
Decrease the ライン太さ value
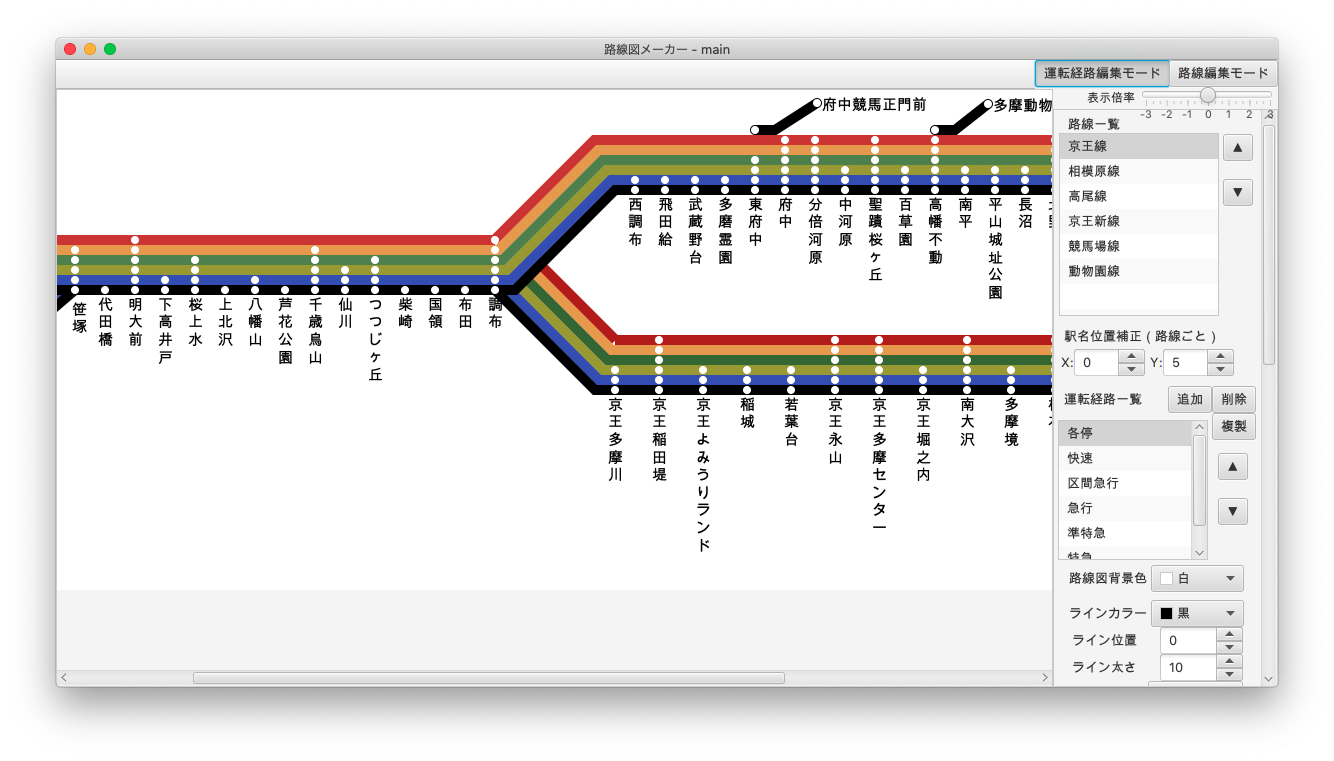pyautogui.click(x=1229, y=673)
